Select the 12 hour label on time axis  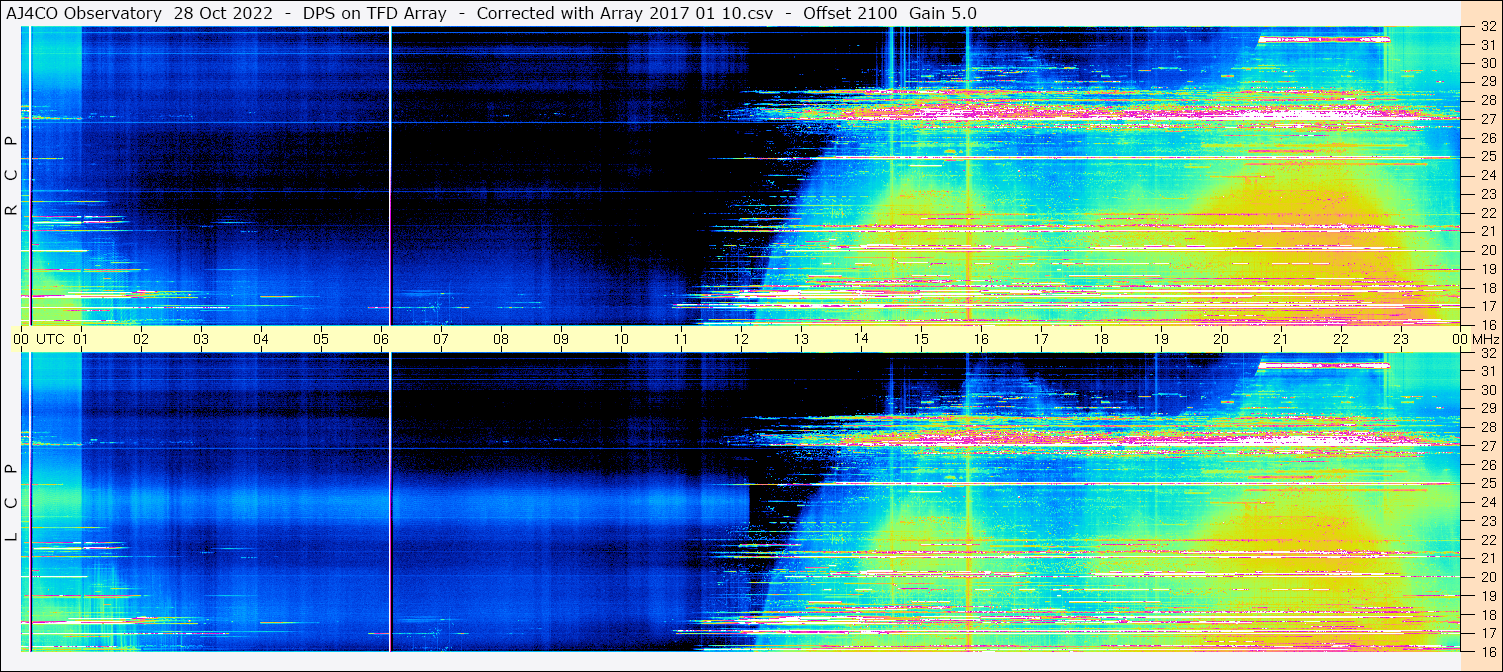741,339
